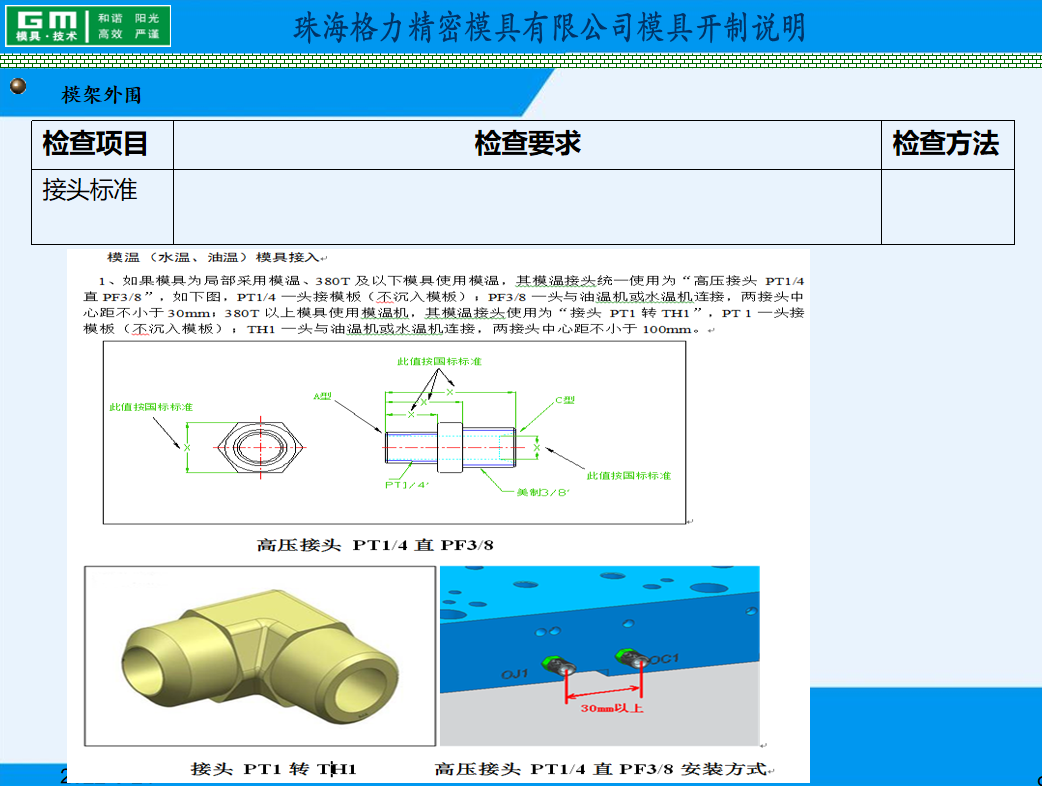Click the 检查项目 table header
The height and width of the screenshot is (786, 1042).
point(102,144)
